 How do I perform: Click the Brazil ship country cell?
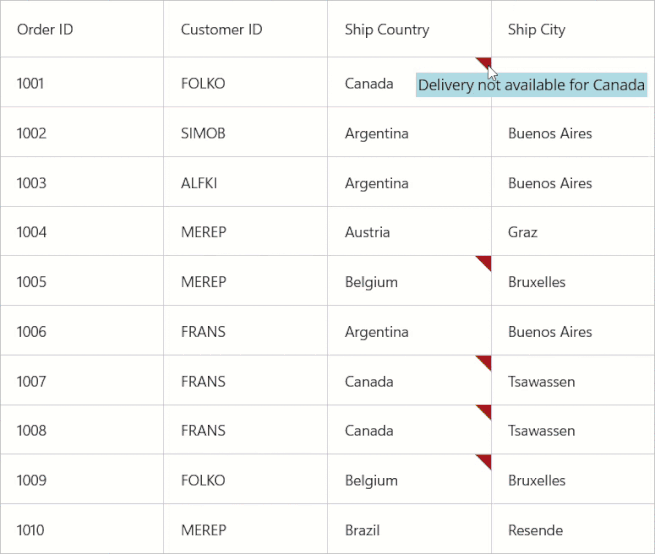362,530
